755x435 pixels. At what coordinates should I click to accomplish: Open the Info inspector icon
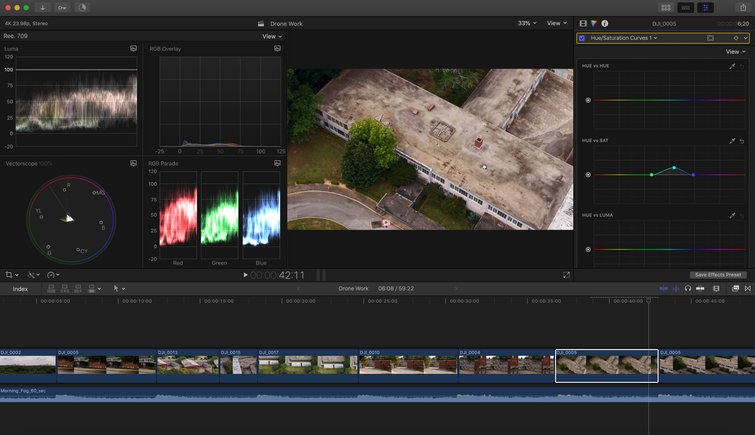605,22
